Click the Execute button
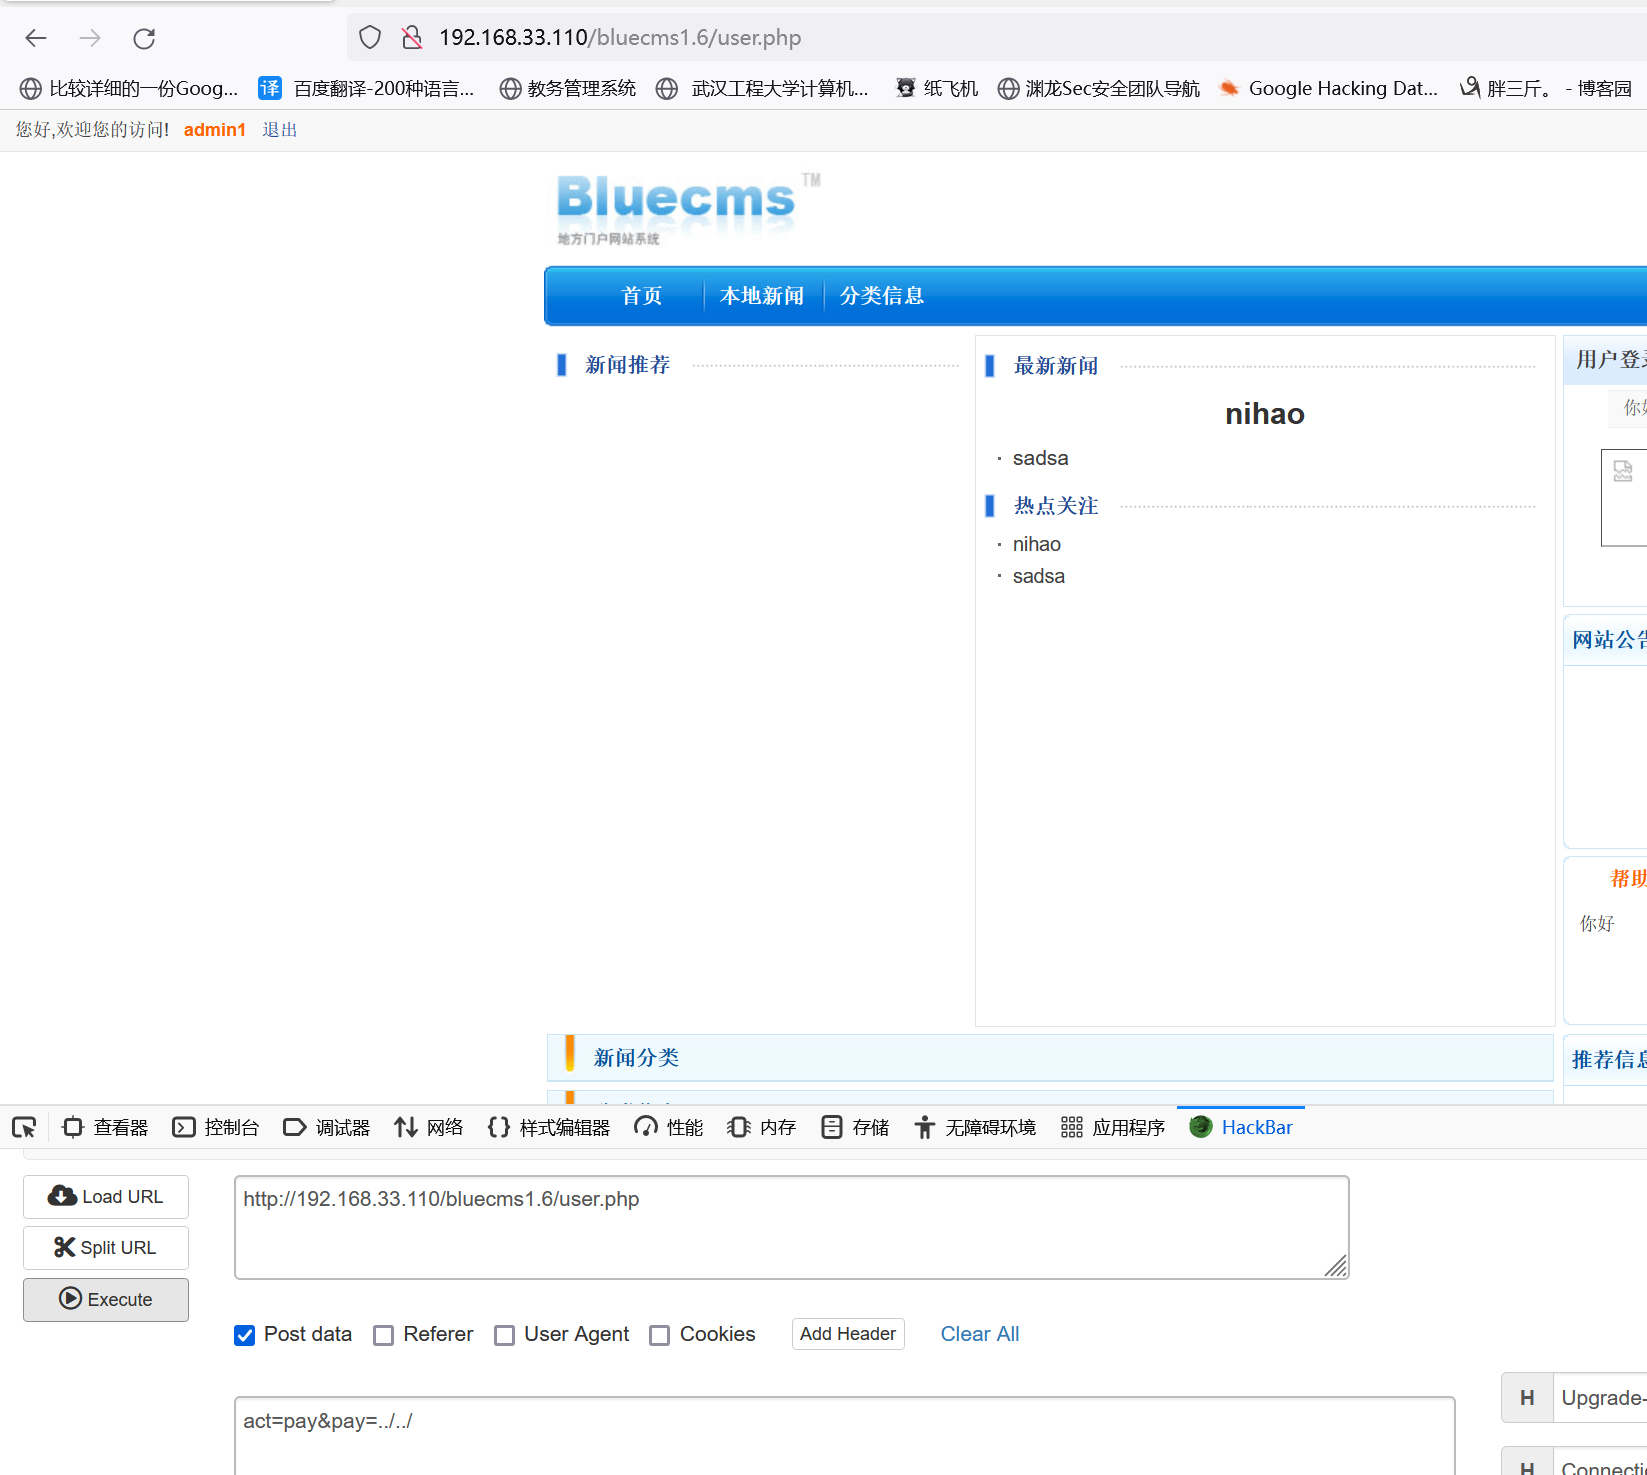The width and height of the screenshot is (1647, 1475). [x=106, y=1300]
